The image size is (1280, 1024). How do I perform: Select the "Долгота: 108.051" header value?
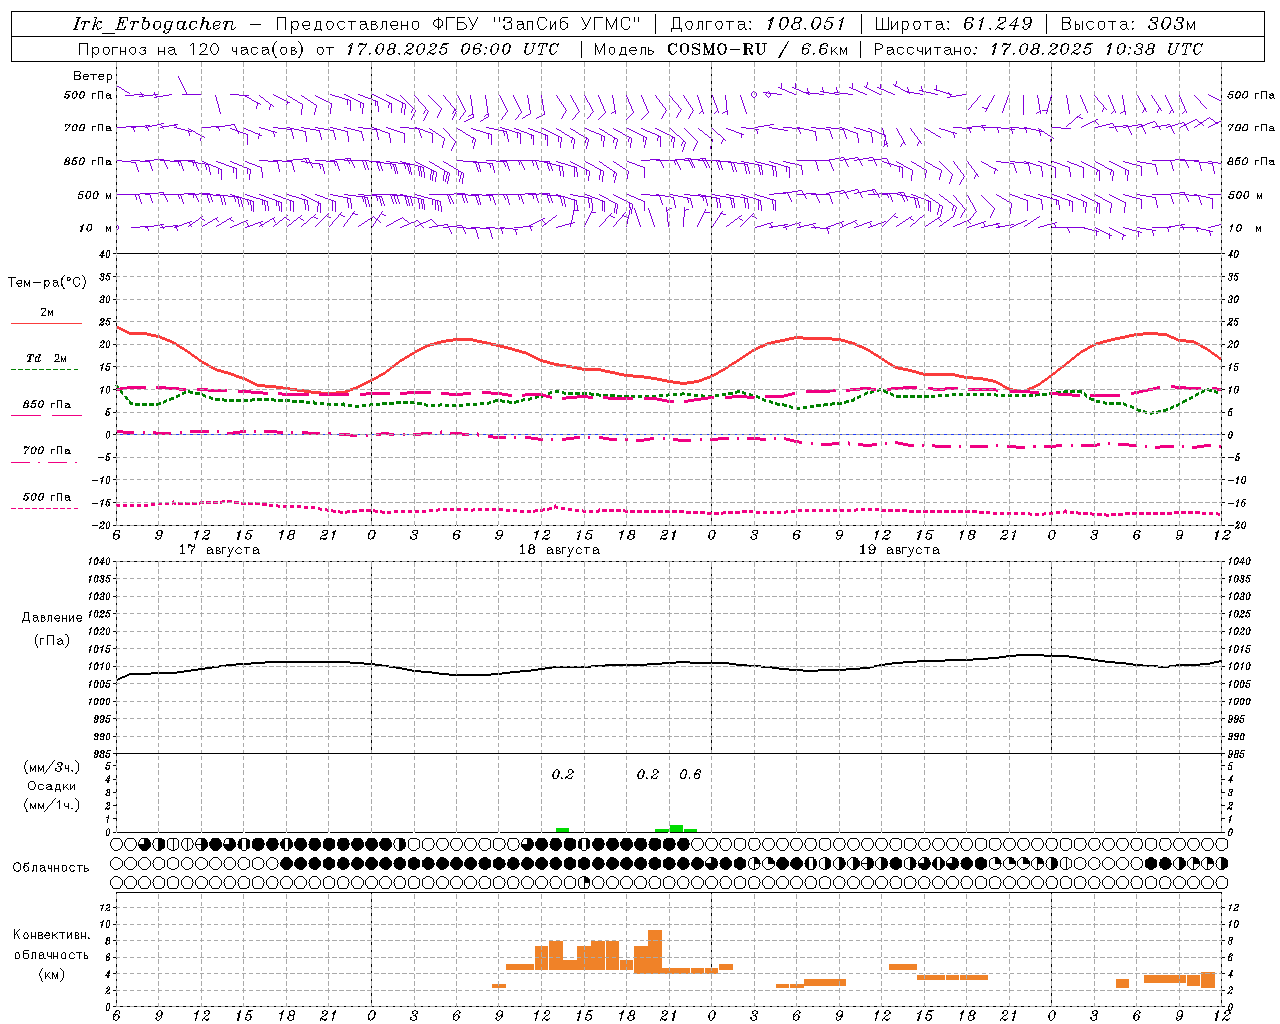pyautogui.click(x=757, y=24)
